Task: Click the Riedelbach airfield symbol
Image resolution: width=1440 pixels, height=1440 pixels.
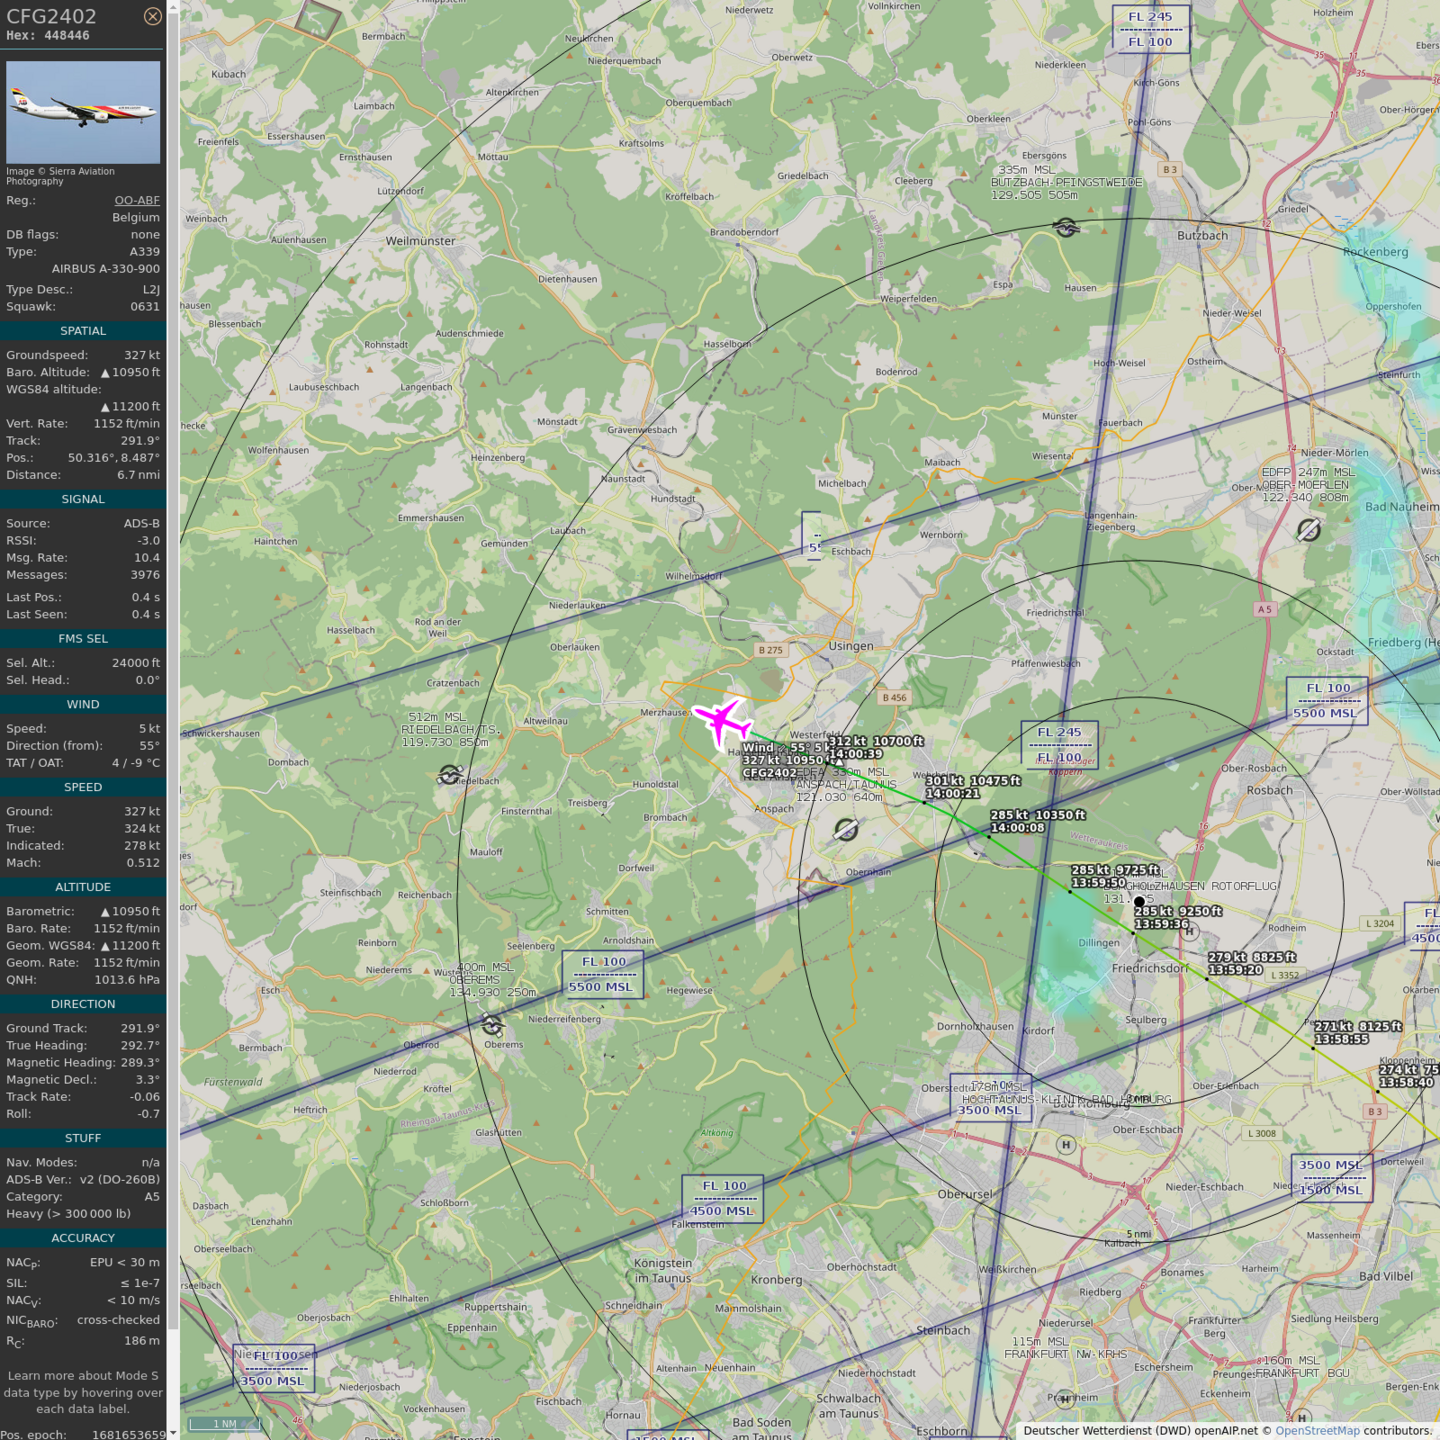Action: (450, 775)
